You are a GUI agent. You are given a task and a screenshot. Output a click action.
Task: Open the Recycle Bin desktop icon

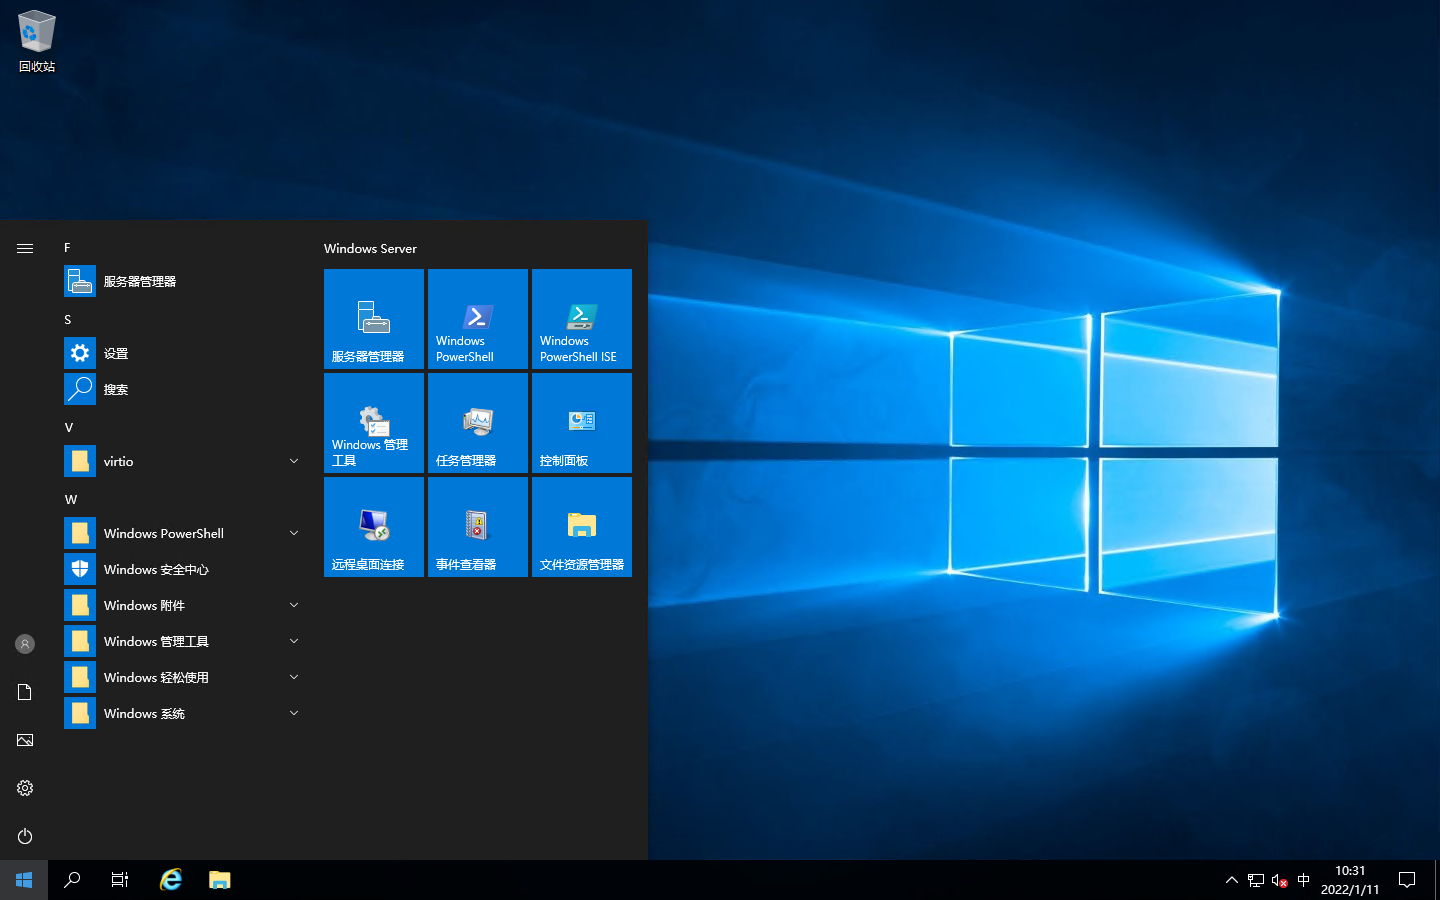pyautogui.click(x=37, y=42)
